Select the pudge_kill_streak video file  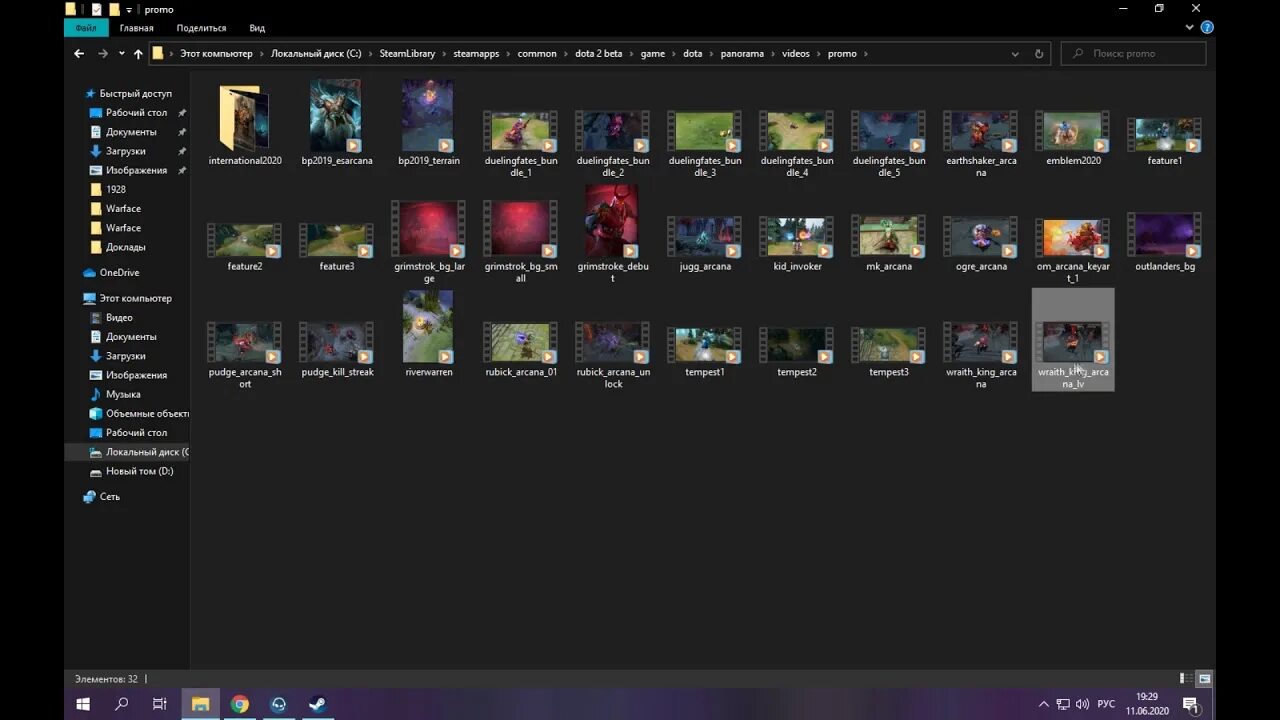click(x=337, y=349)
